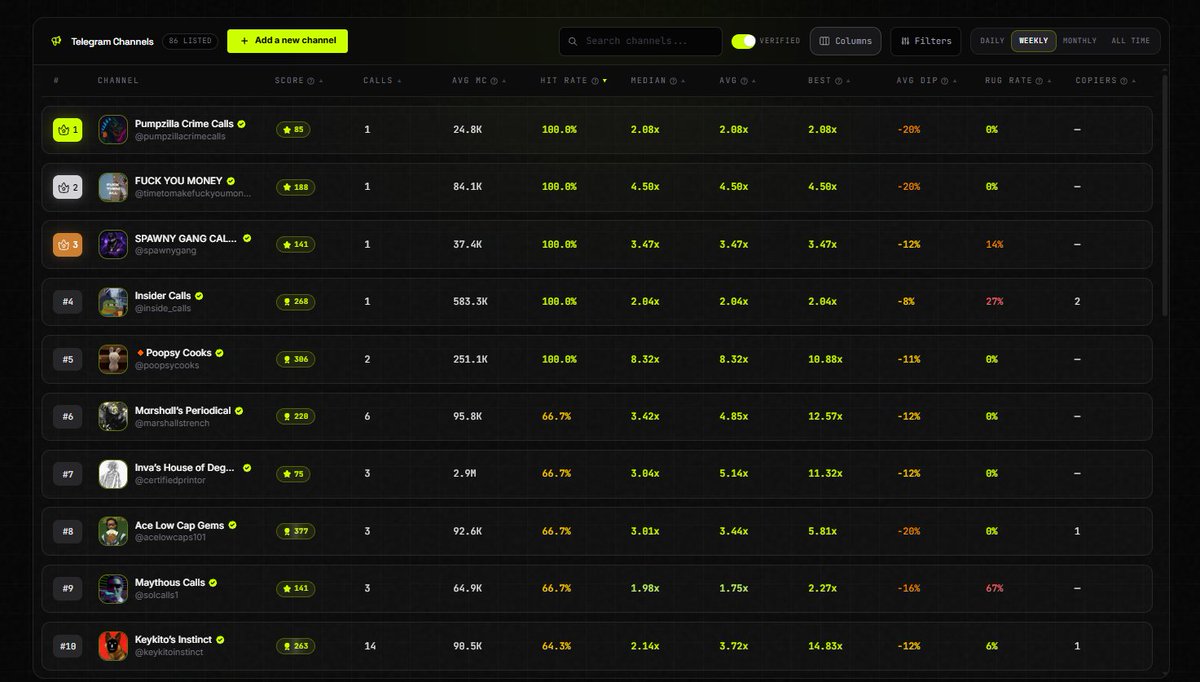Sort by Best column

pos(828,81)
